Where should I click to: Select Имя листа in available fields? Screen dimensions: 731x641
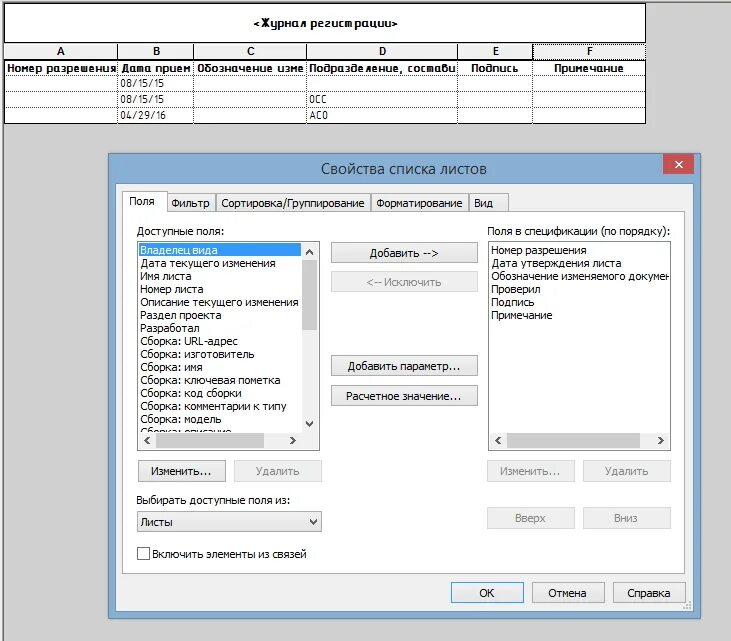tap(220, 276)
